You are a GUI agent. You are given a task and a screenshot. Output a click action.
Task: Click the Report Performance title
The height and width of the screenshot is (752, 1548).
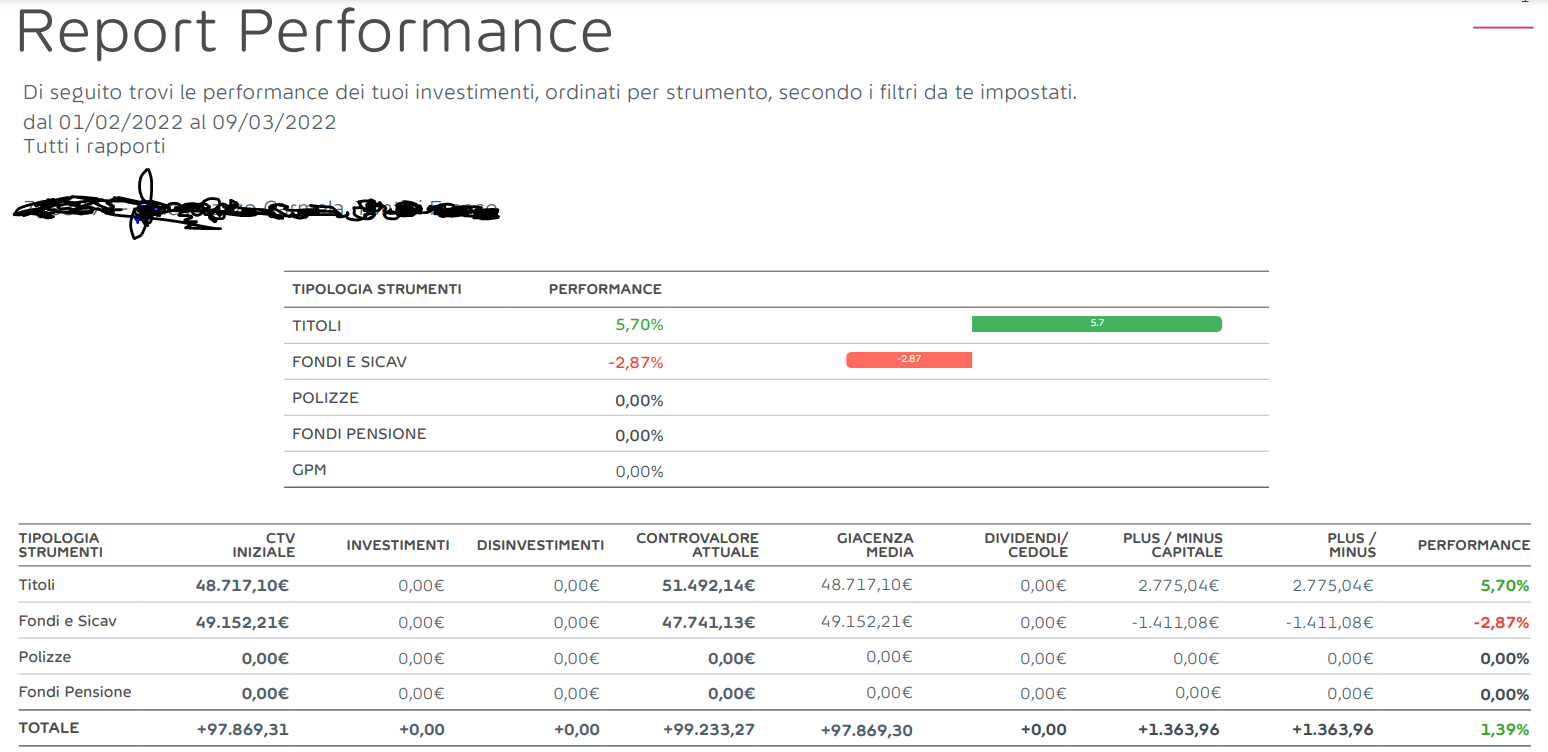314,32
